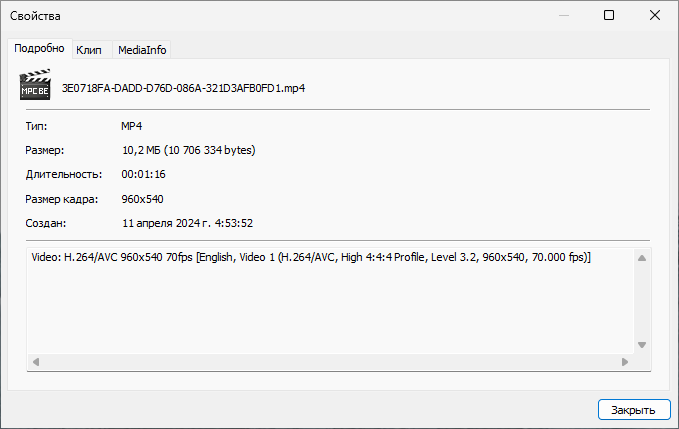The height and width of the screenshot is (429, 679).
Task: Click the 00:01:16 duration value
Action: click(143, 174)
